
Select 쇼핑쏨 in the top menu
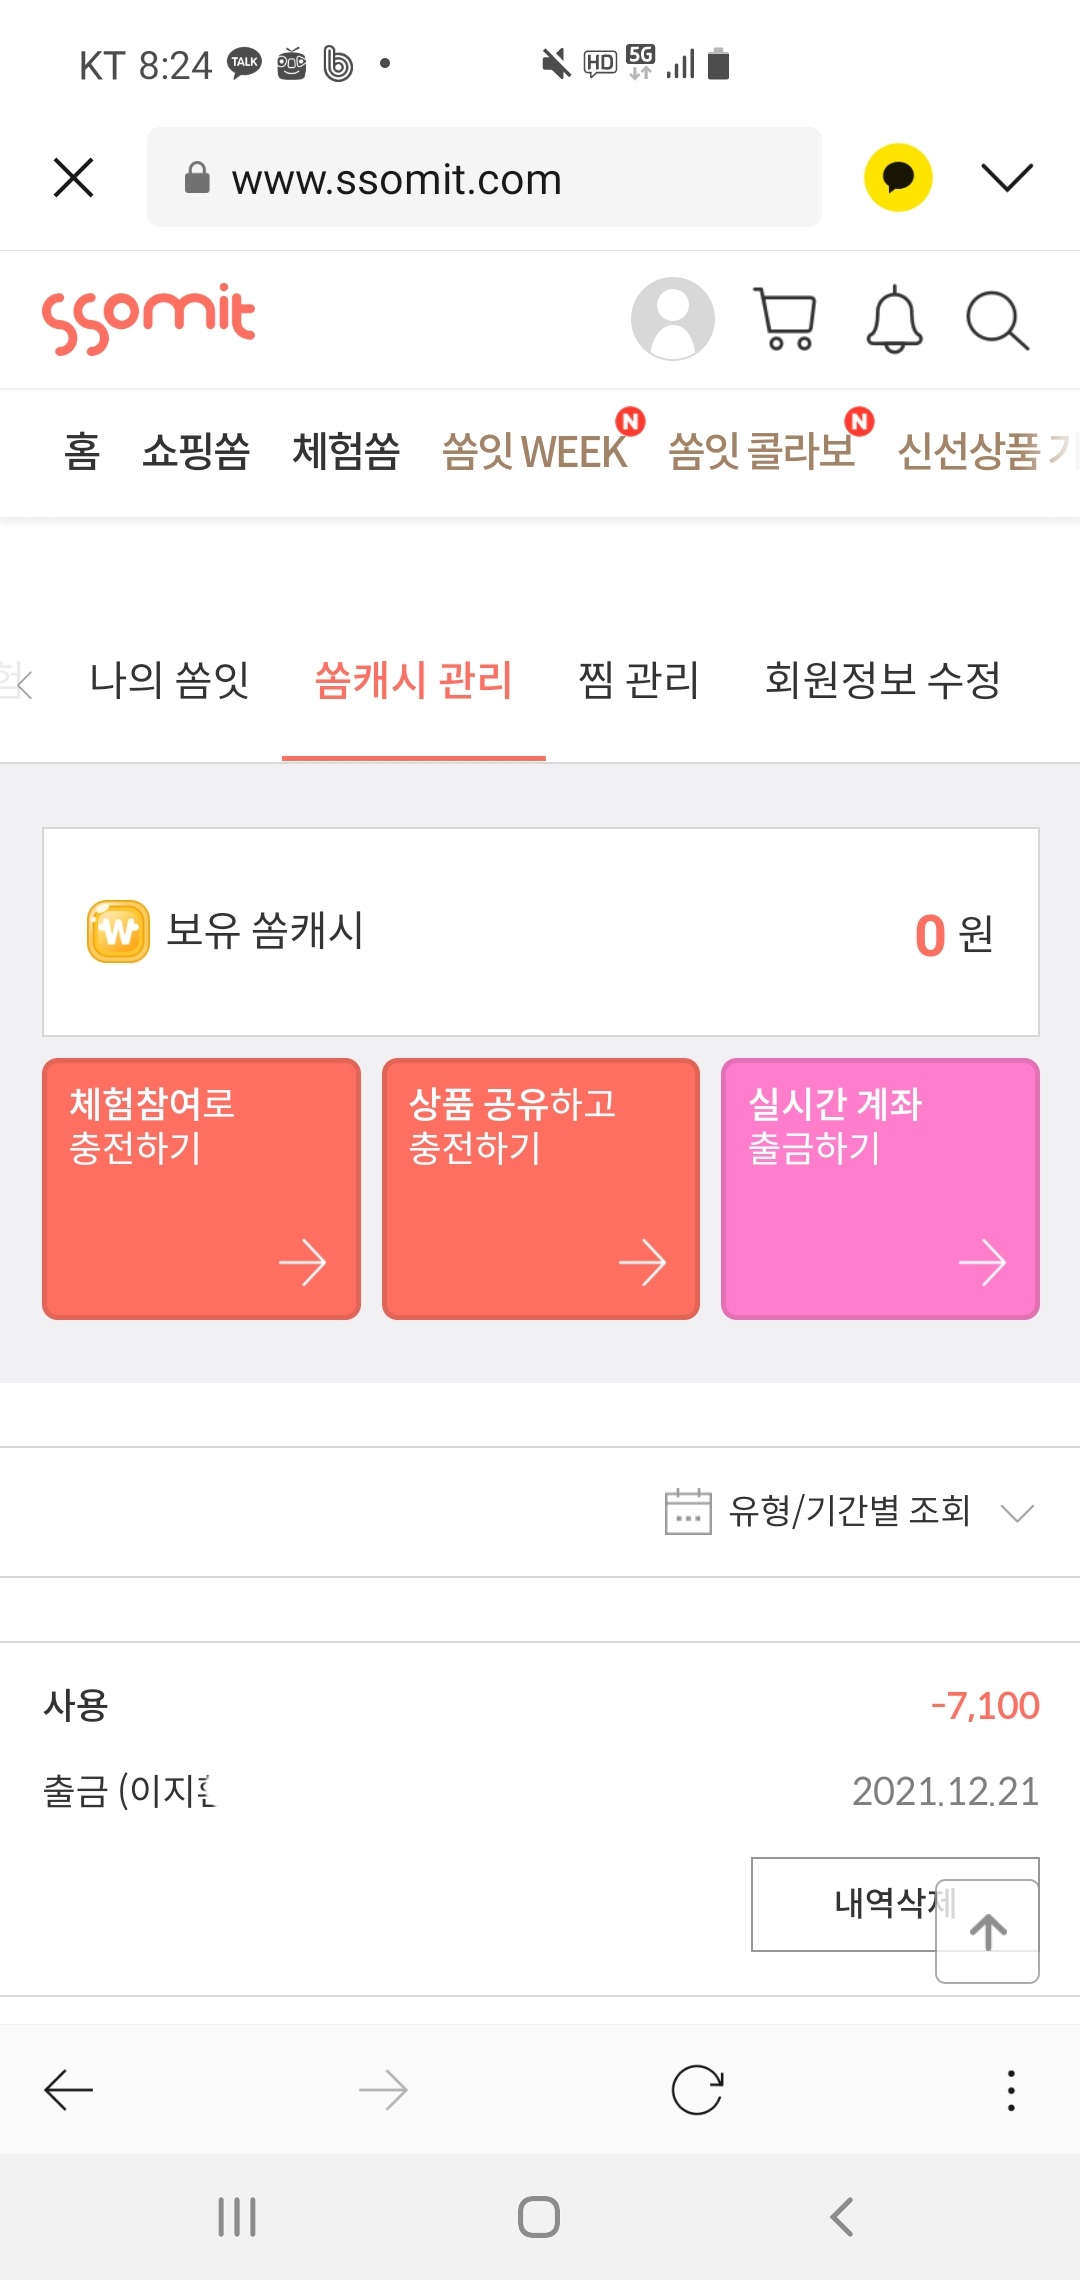click(x=196, y=451)
